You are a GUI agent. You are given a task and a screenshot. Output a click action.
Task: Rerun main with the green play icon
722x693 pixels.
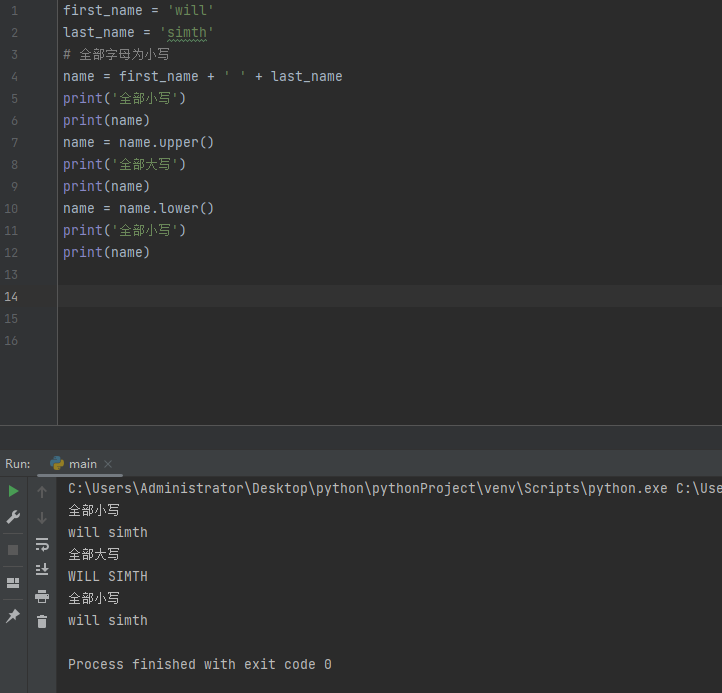point(13,491)
